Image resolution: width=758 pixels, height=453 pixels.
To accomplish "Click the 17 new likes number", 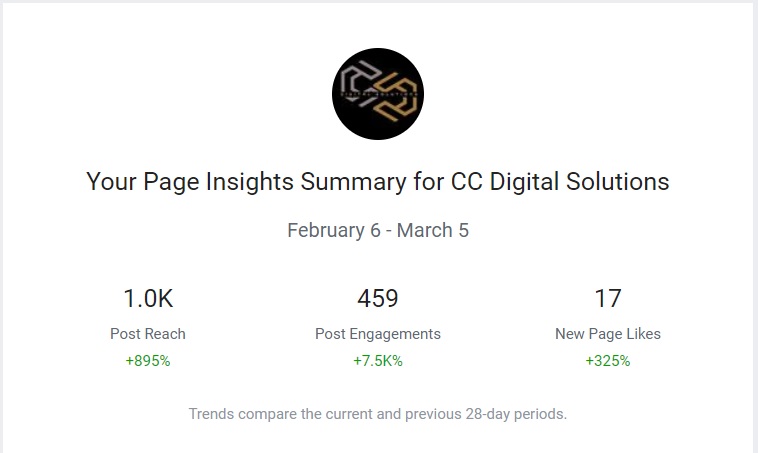I will tap(608, 298).
